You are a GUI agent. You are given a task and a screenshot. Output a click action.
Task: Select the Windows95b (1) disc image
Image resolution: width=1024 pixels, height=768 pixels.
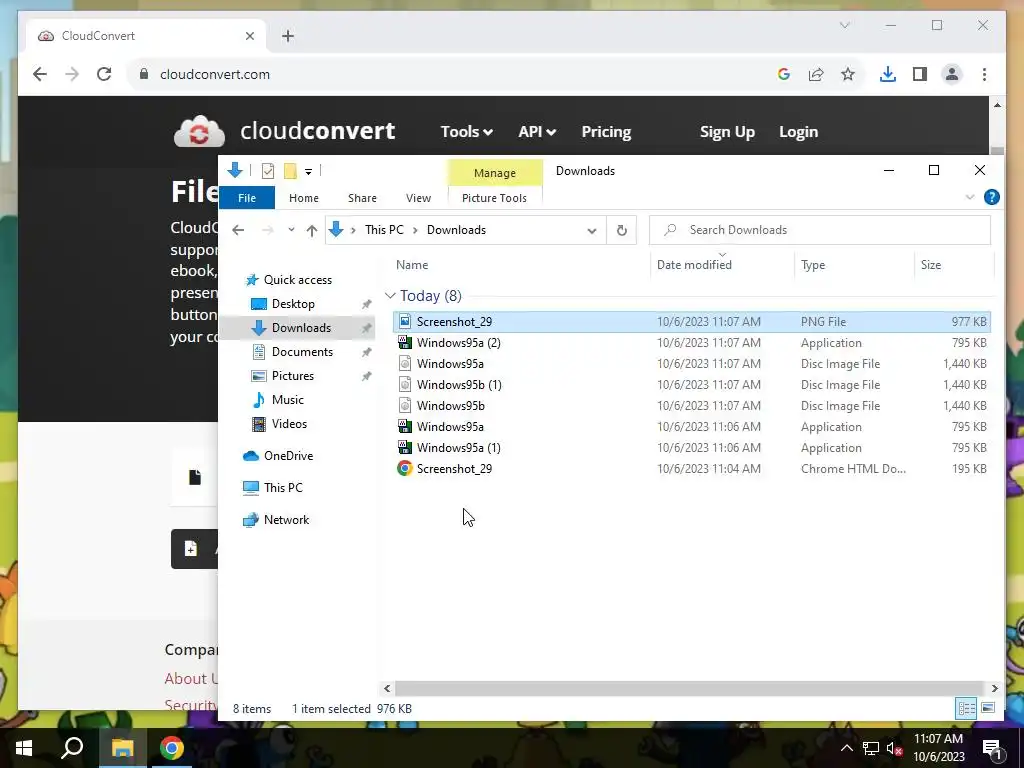[x=692, y=385]
